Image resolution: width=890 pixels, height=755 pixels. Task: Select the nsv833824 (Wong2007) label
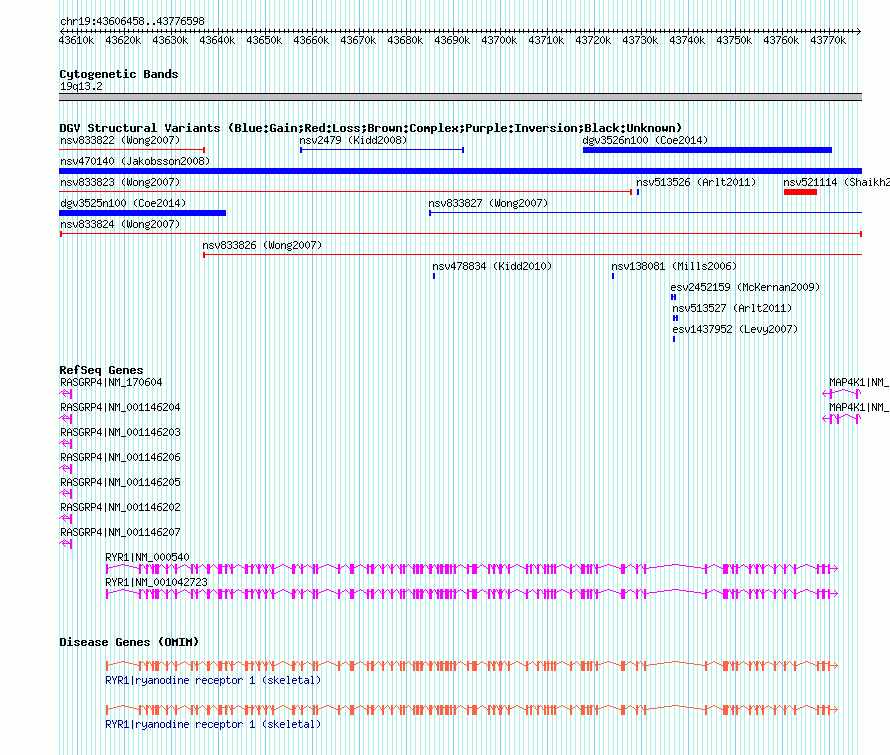coord(120,224)
